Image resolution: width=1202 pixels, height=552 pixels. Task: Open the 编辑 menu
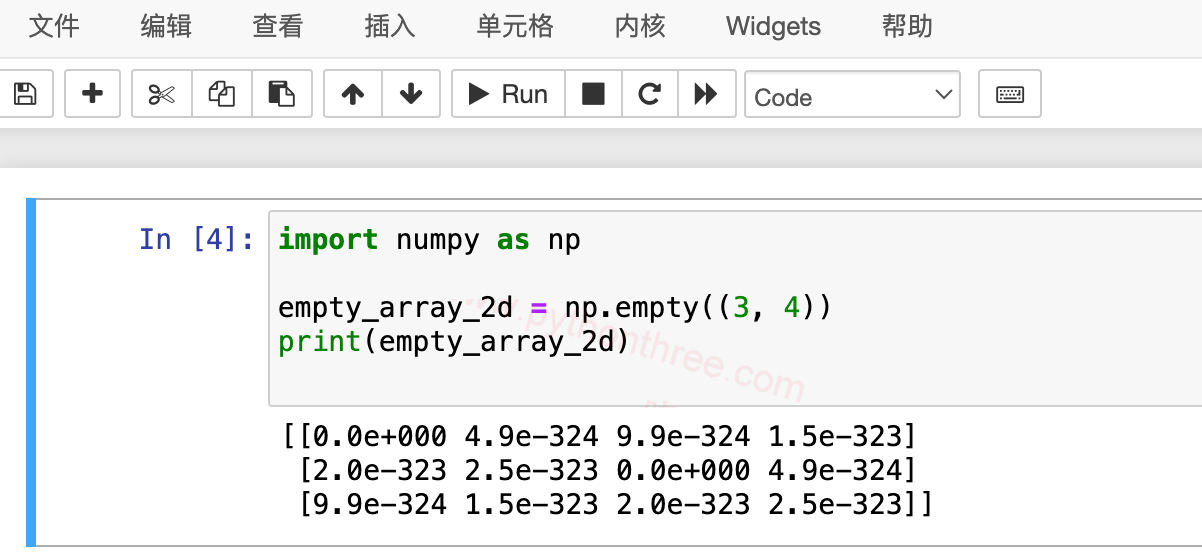click(166, 26)
